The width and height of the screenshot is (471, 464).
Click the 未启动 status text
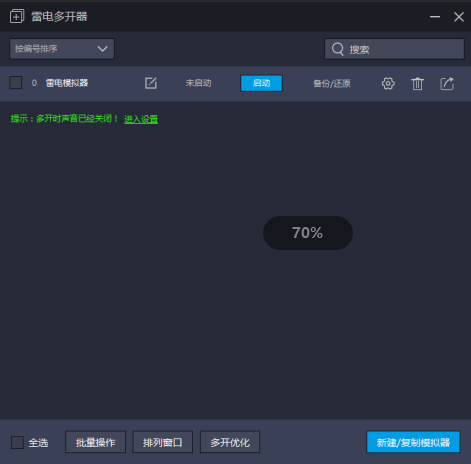(198, 83)
